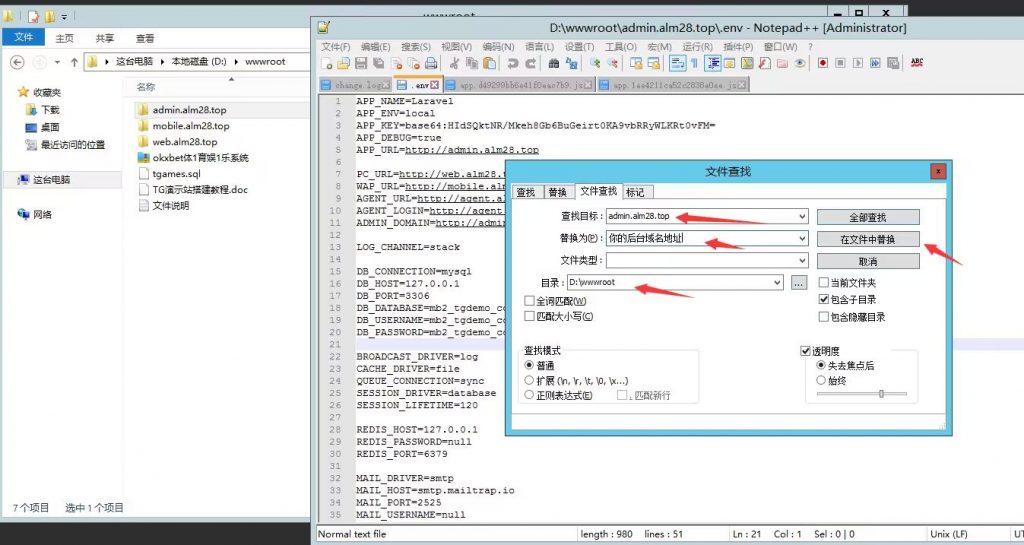1024x545 pixels.
Task: Go up one folder in Explorer
Action: tap(73, 62)
